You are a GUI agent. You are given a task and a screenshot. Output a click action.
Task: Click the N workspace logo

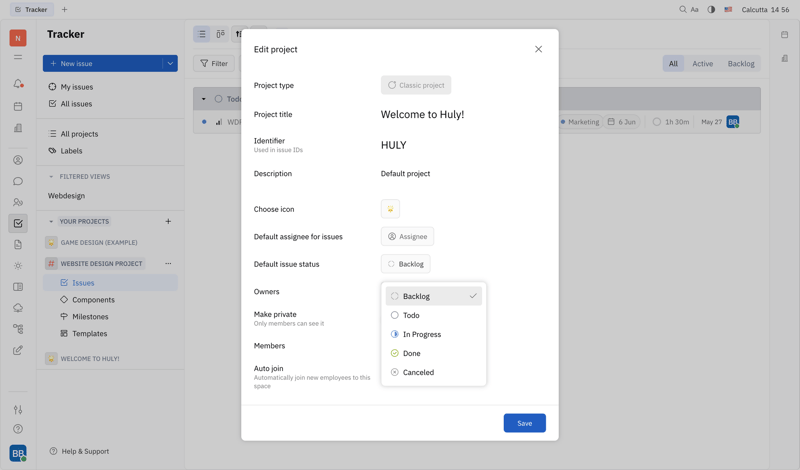(x=18, y=38)
